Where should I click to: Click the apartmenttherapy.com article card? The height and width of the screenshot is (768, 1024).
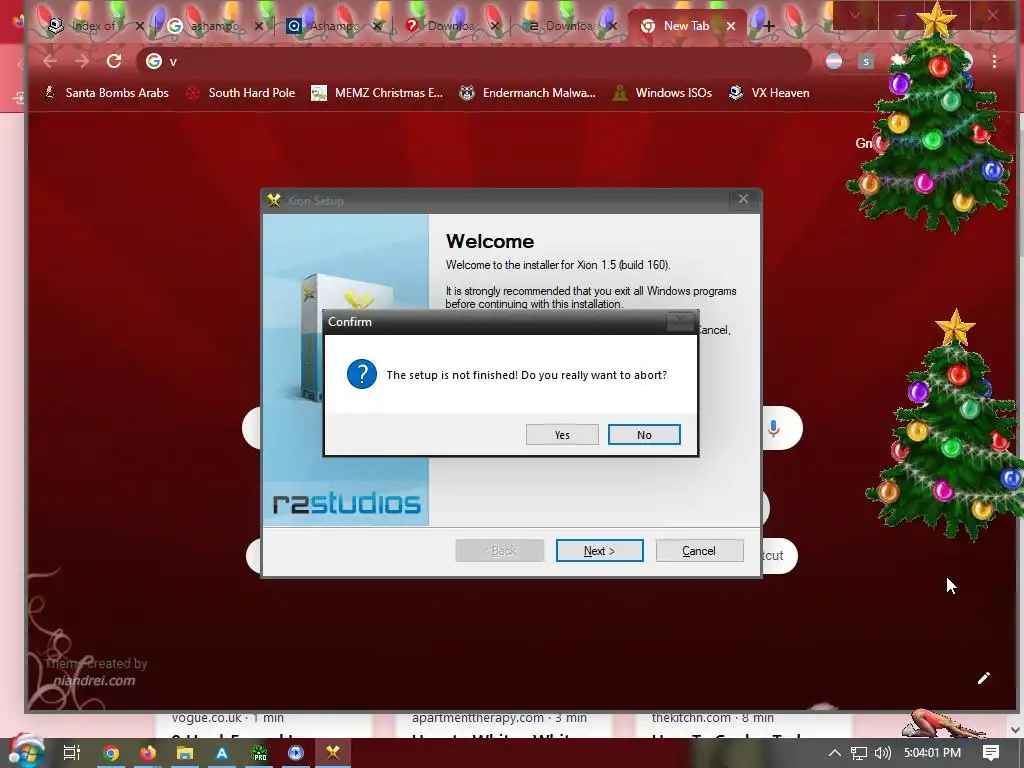point(504,726)
